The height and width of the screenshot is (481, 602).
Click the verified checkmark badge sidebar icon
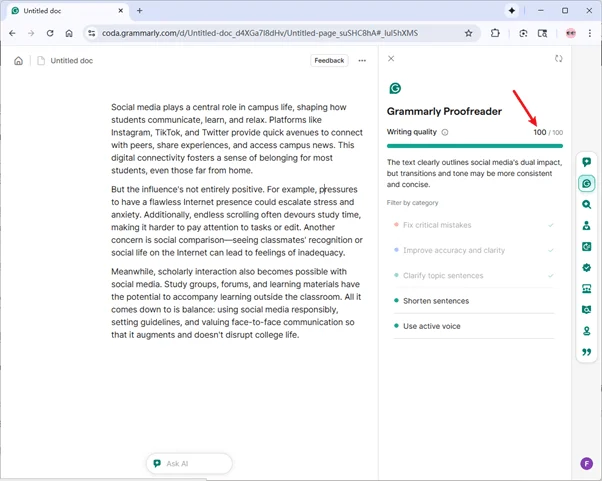(x=587, y=268)
